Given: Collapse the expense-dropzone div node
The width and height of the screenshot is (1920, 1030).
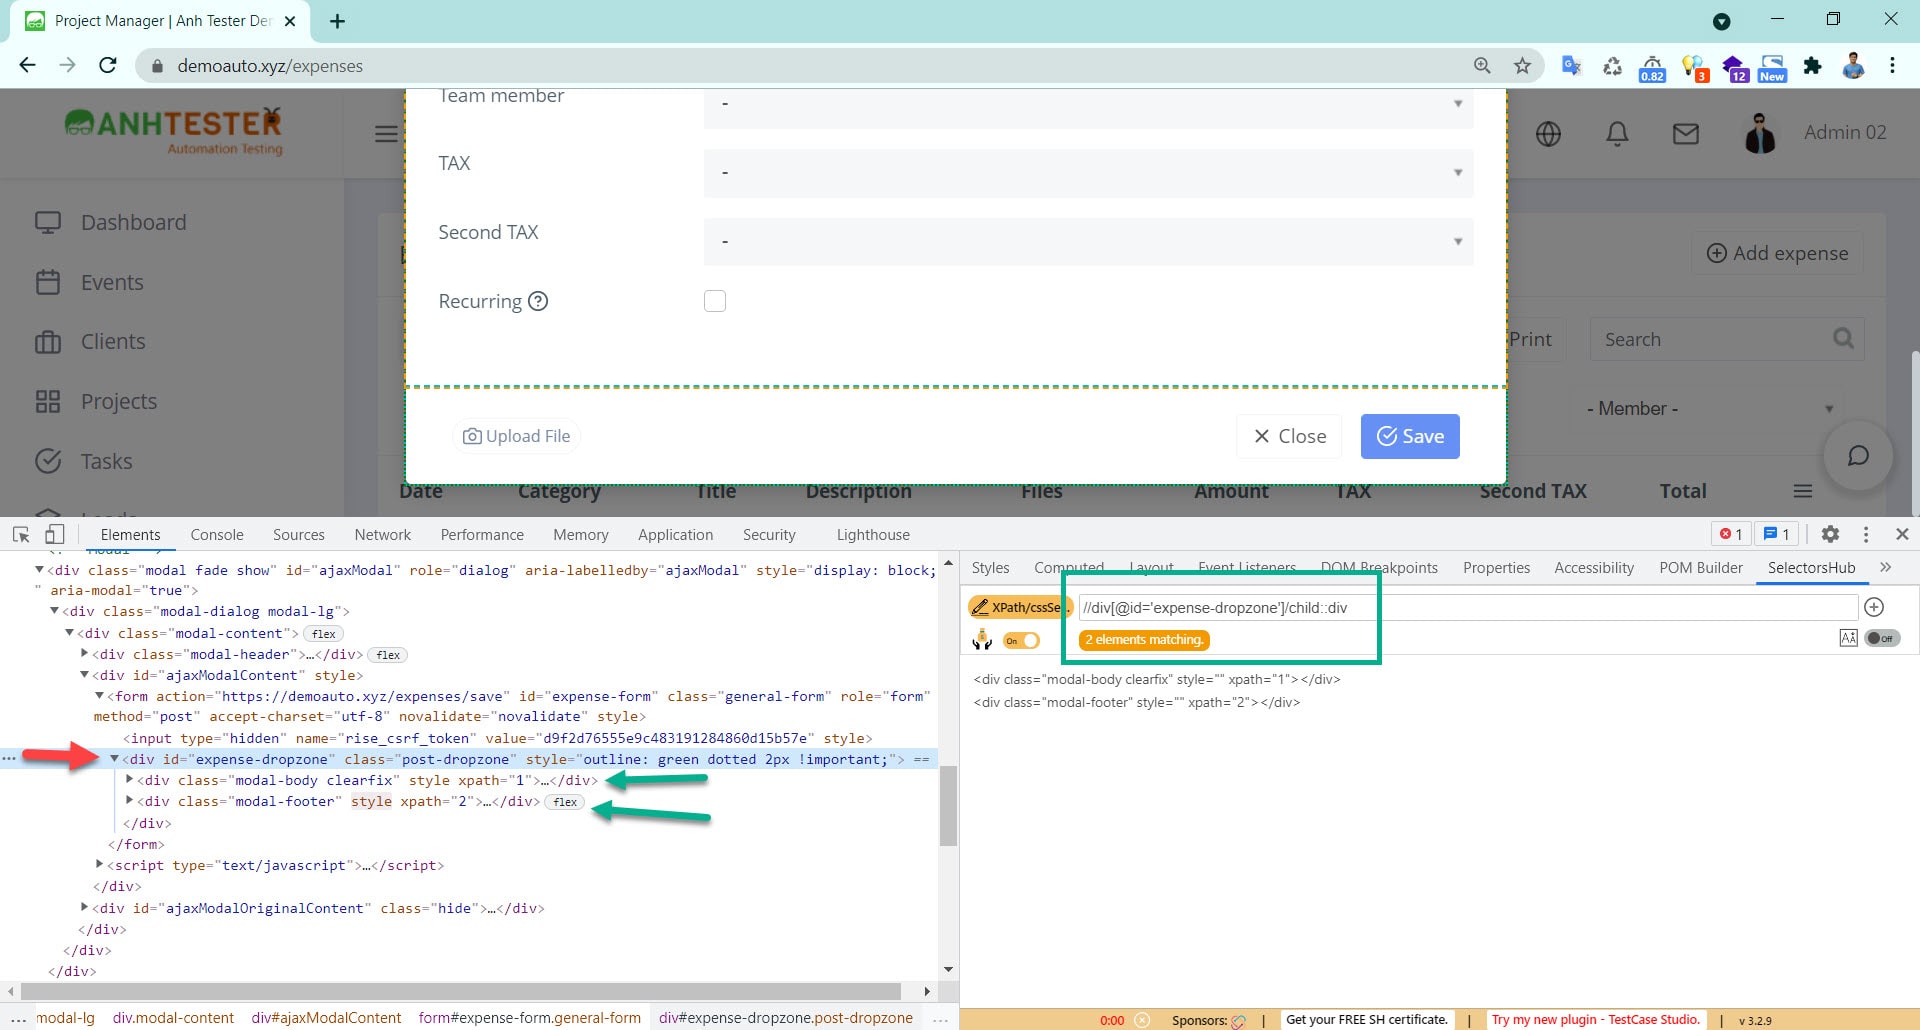Looking at the screenshot, I should pyautogui.click(x=114, y=759).
